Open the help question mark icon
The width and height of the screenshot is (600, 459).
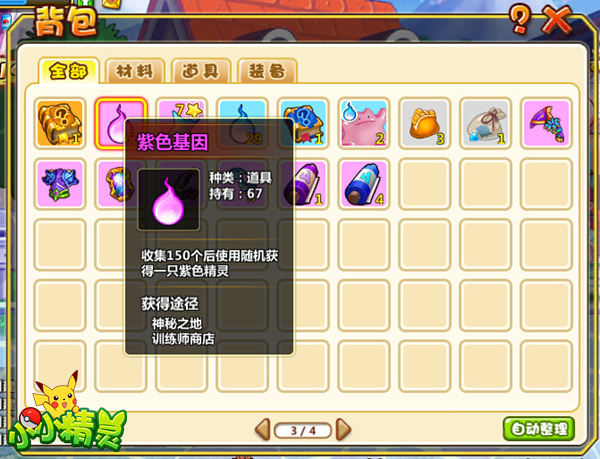520,20
